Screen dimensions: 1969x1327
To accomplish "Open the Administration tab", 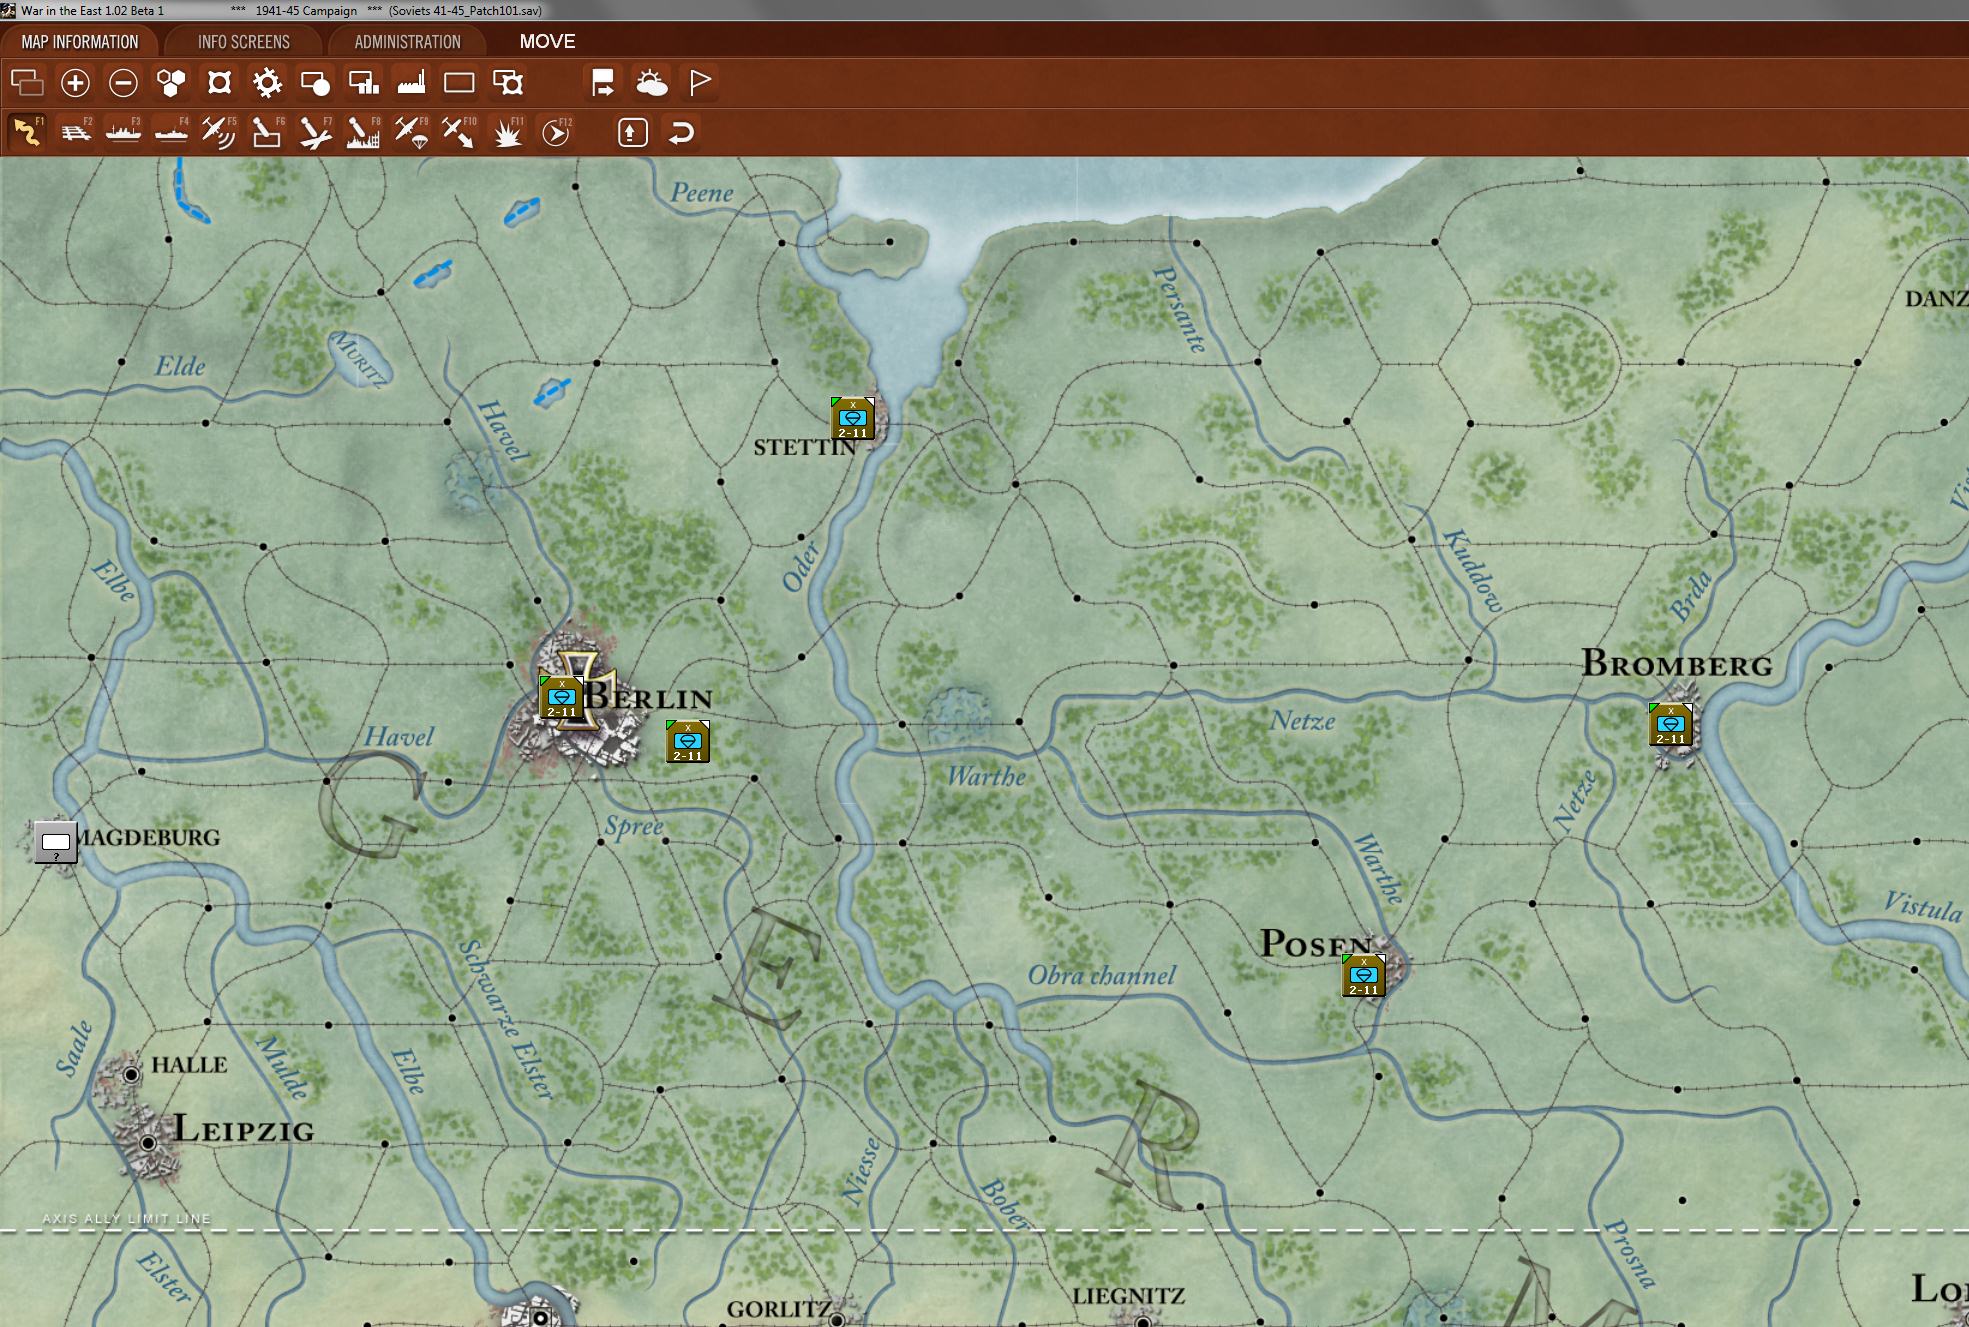I will [407, 42].
